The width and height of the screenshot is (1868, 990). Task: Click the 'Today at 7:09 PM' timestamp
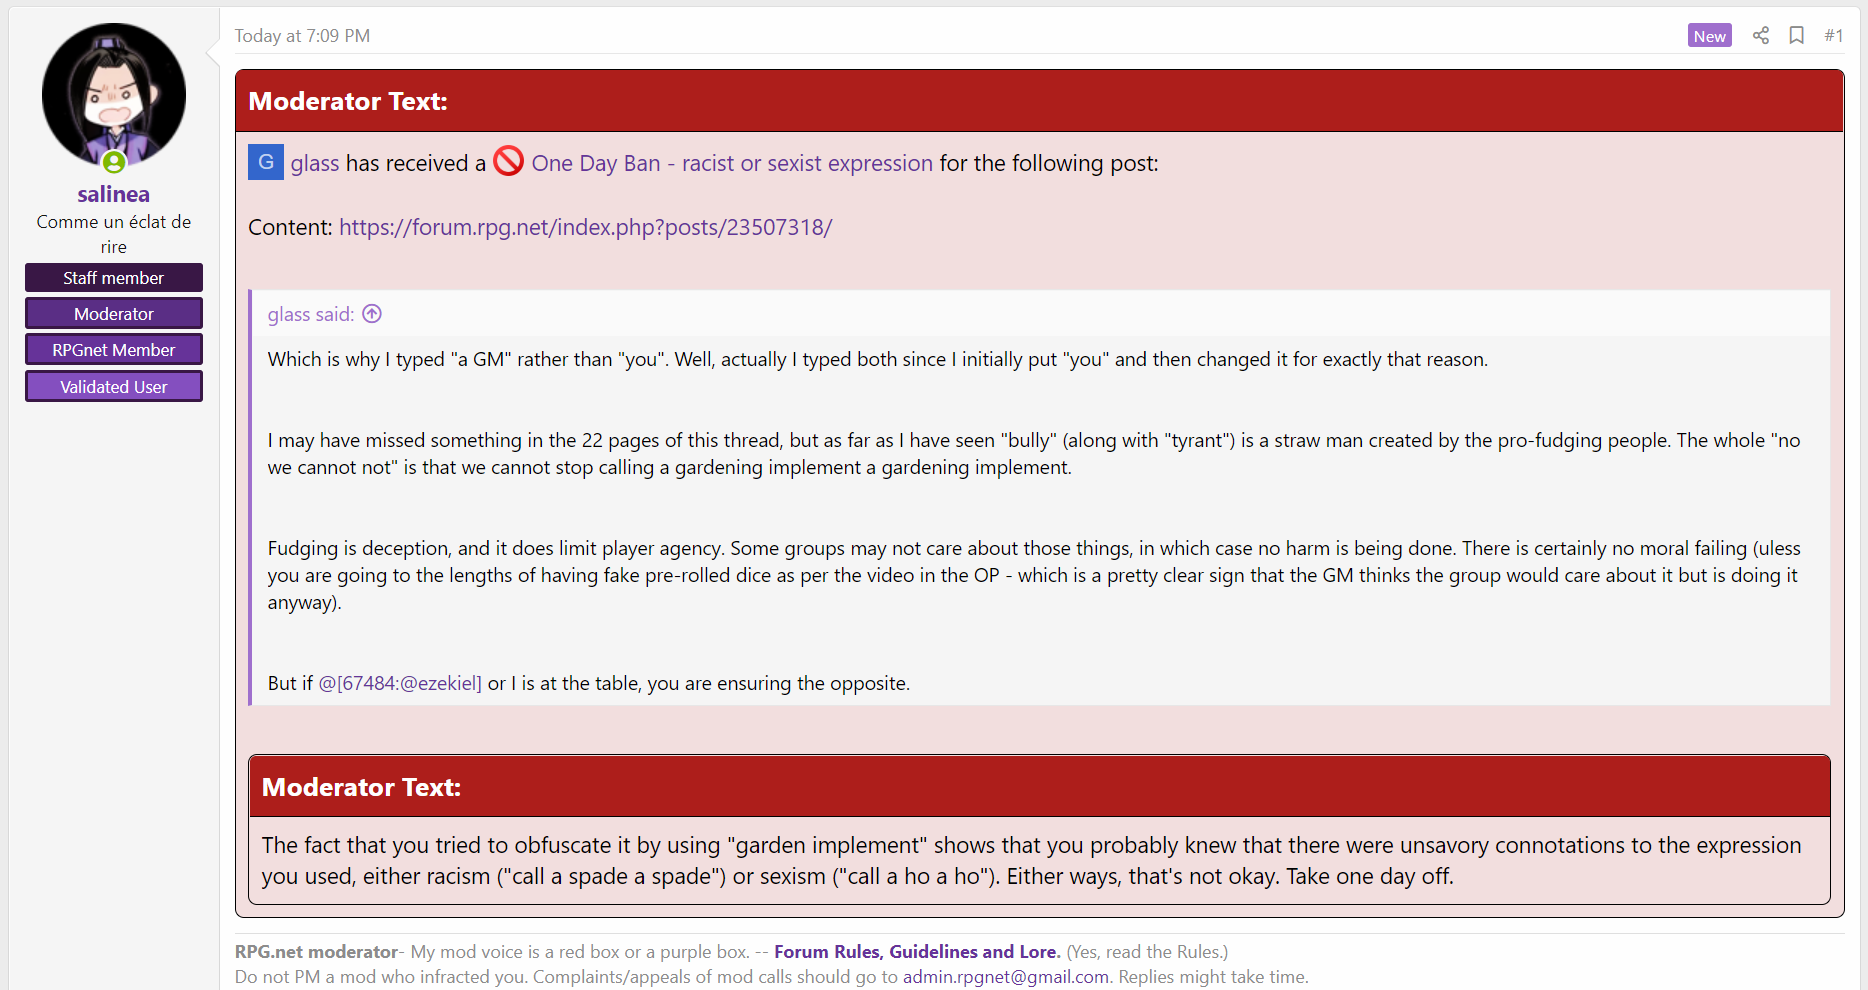(302, 36)
